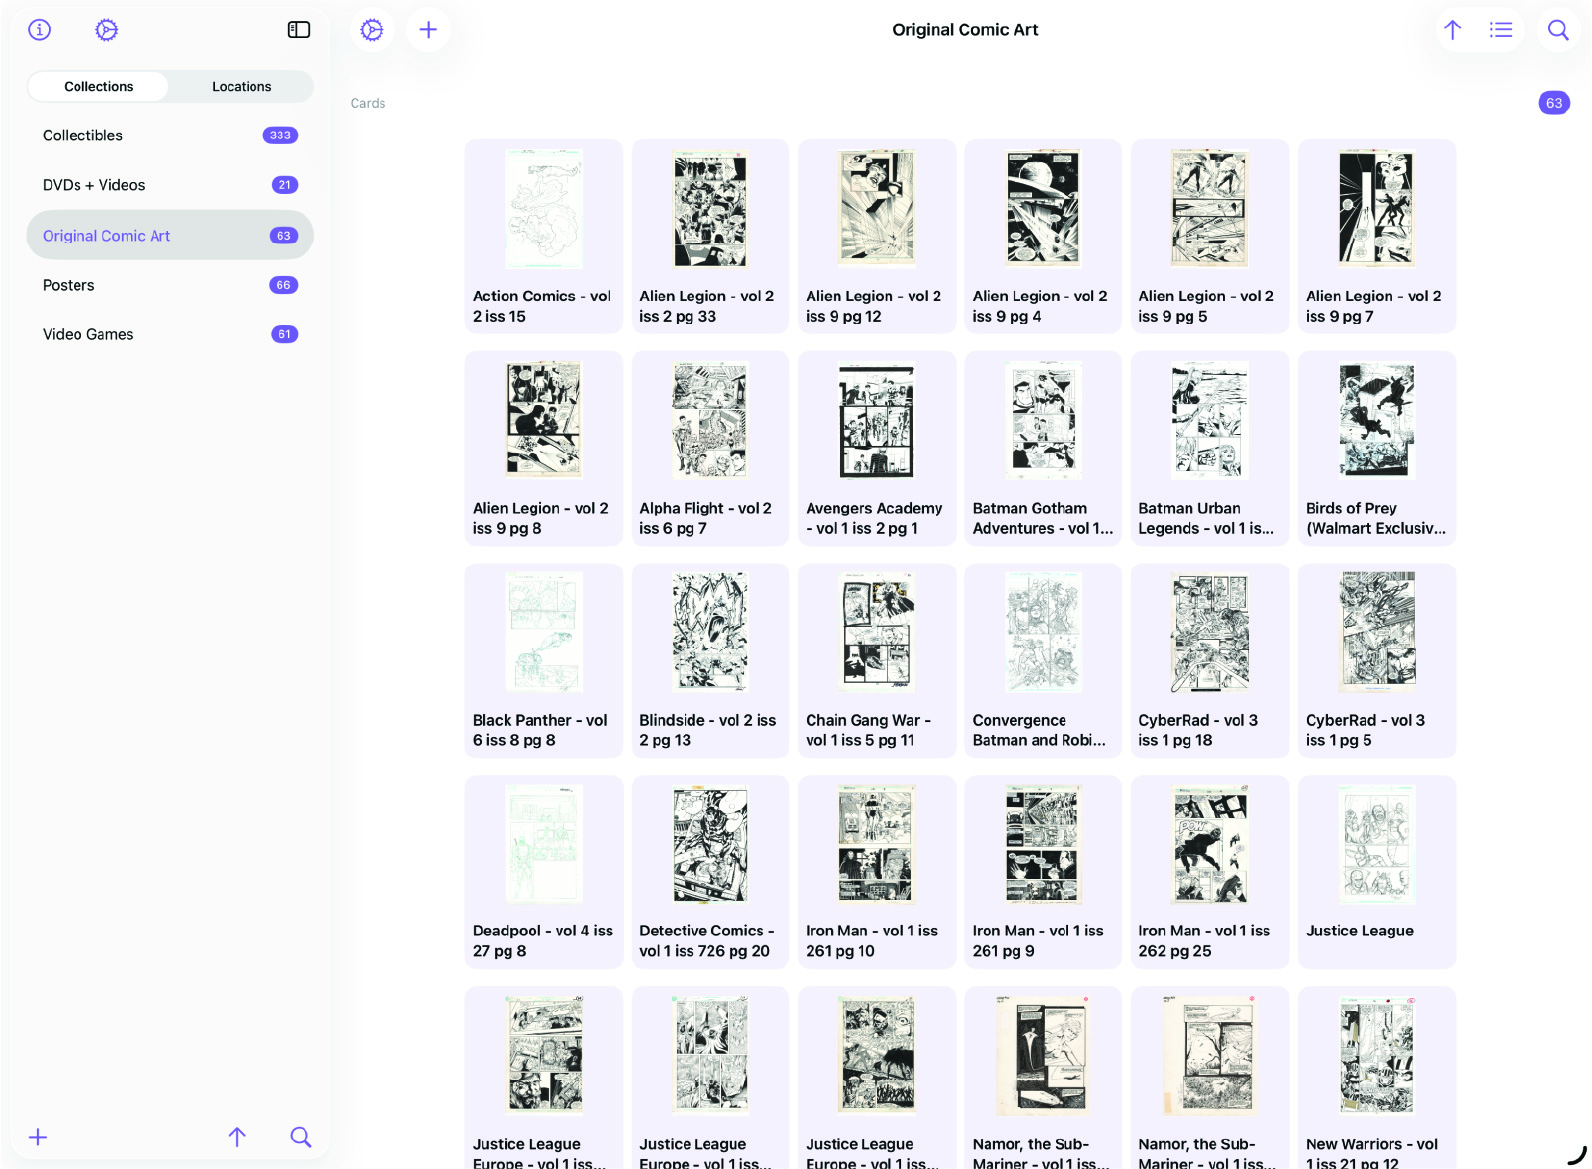
Task: Open Deadpool vol 4 iss 27 card
Action: pos(543,872)
